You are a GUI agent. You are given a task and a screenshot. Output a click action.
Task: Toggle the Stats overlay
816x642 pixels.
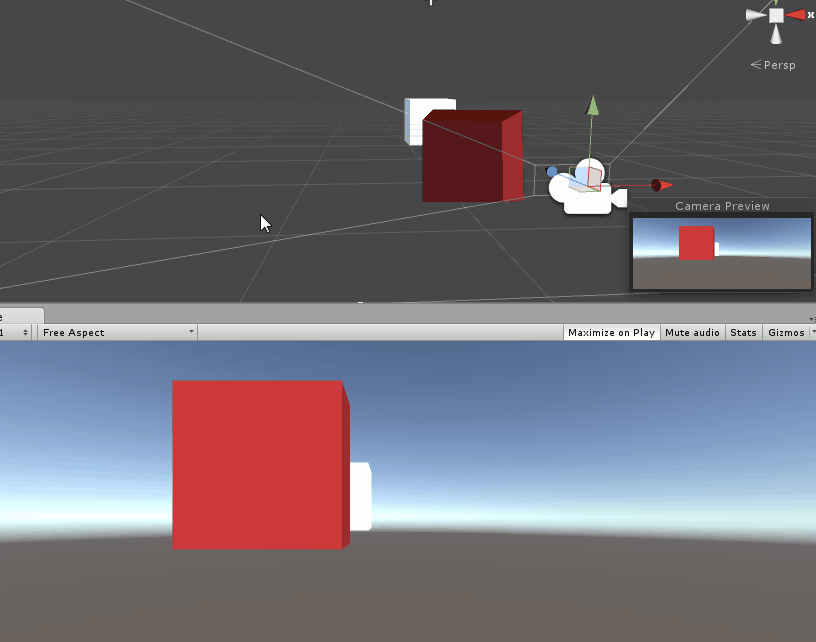pos(743,332)
